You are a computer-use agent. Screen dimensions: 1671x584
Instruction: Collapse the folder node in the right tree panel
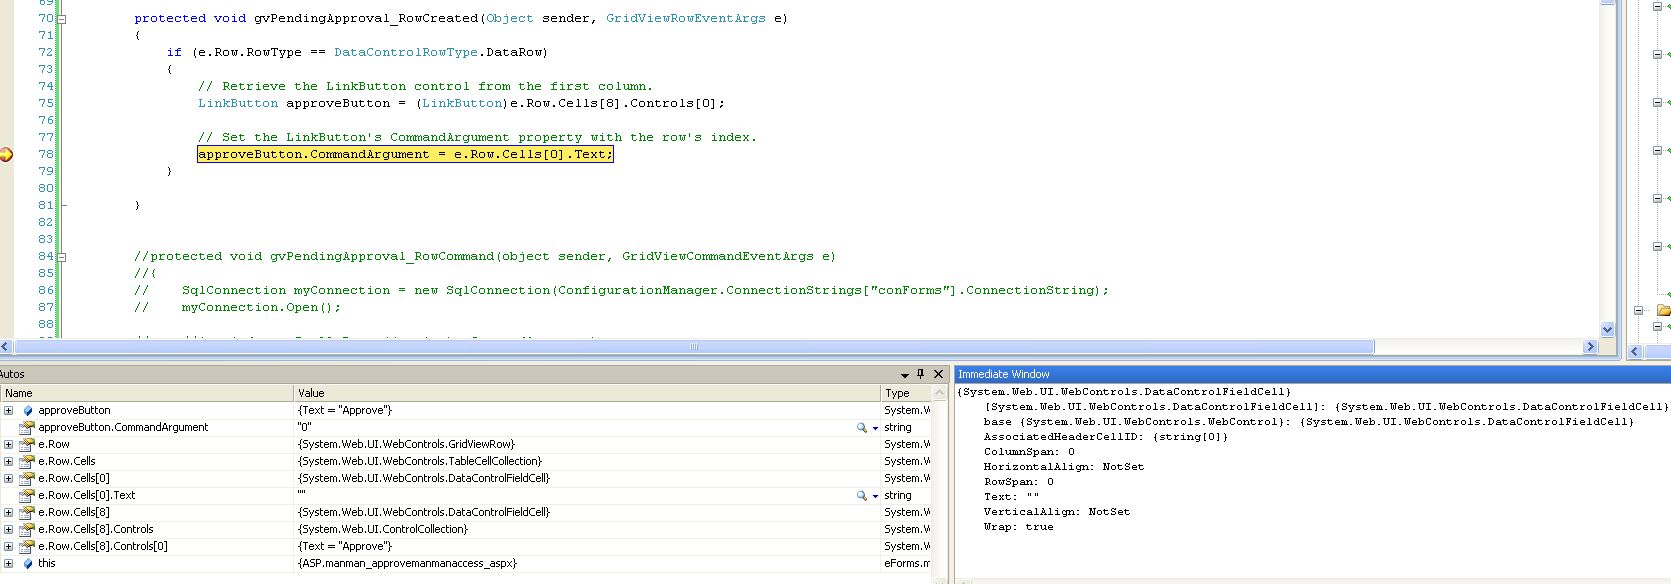click(x=1639, y=310)
